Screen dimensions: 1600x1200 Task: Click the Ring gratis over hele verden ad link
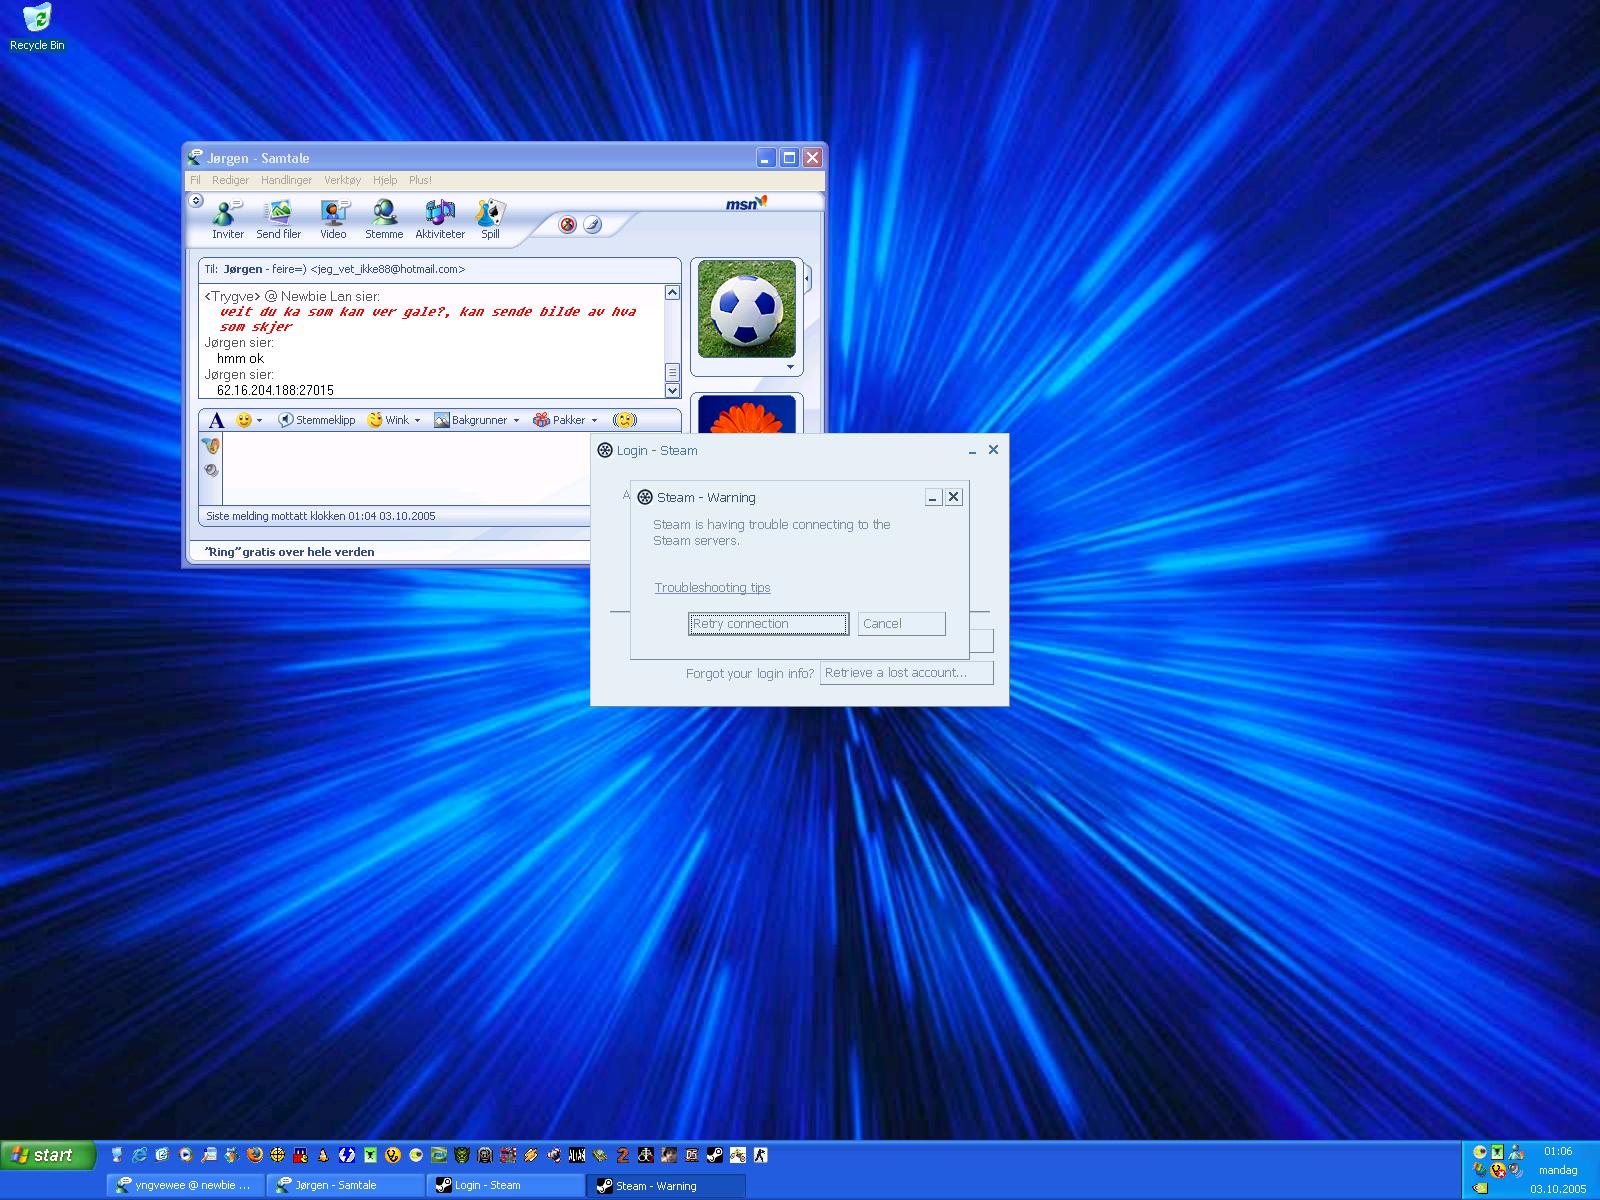pos(289,552)
